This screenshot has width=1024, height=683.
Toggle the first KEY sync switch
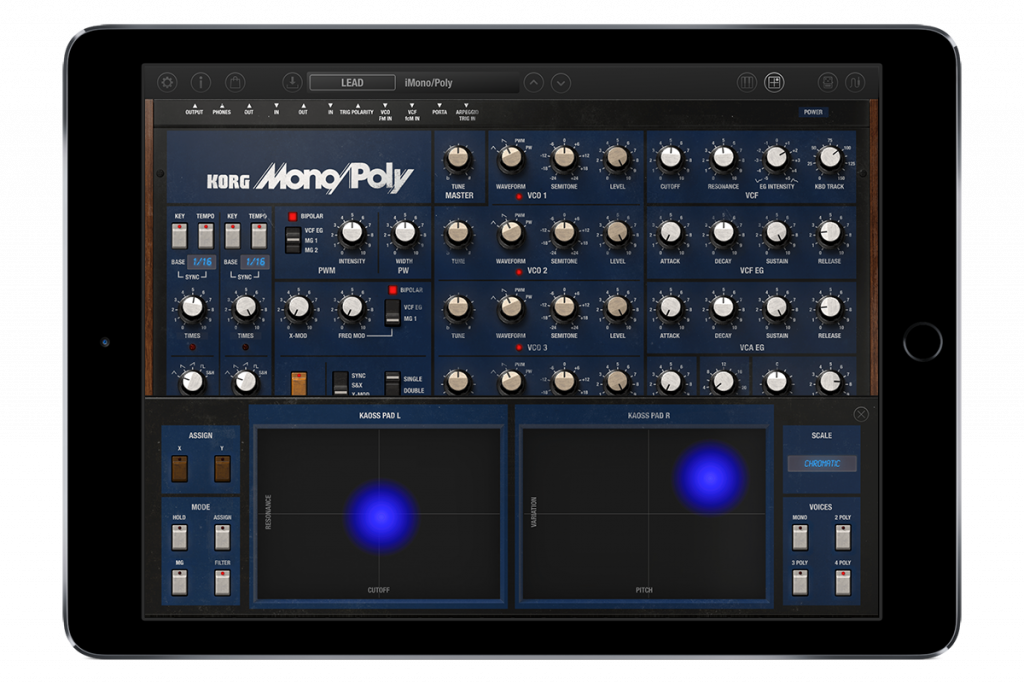180,235
